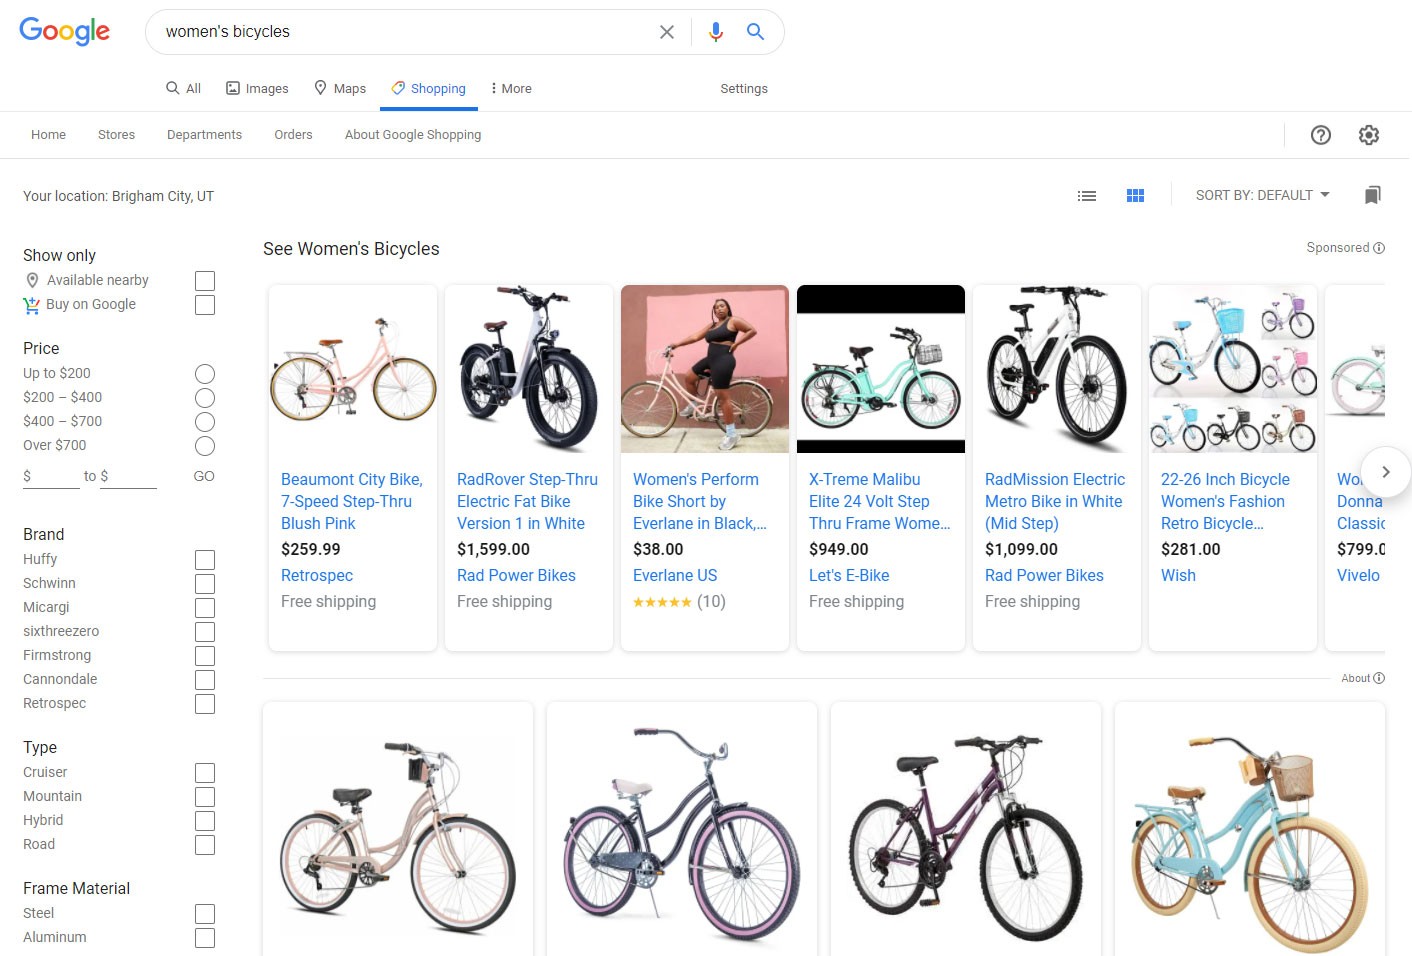Open the Departments menu item
Image resolution: width=1412 pixels, height=956 pixels.
pos(204,135)
